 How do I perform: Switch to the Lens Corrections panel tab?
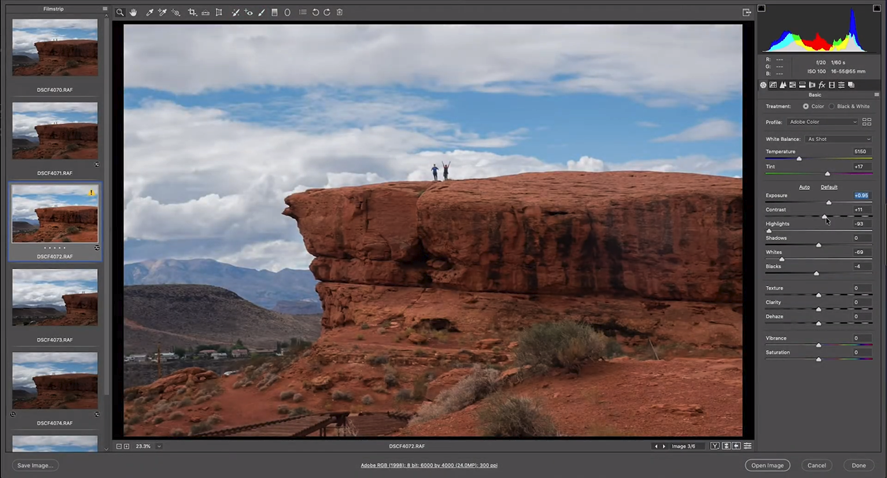pos(812,85)
